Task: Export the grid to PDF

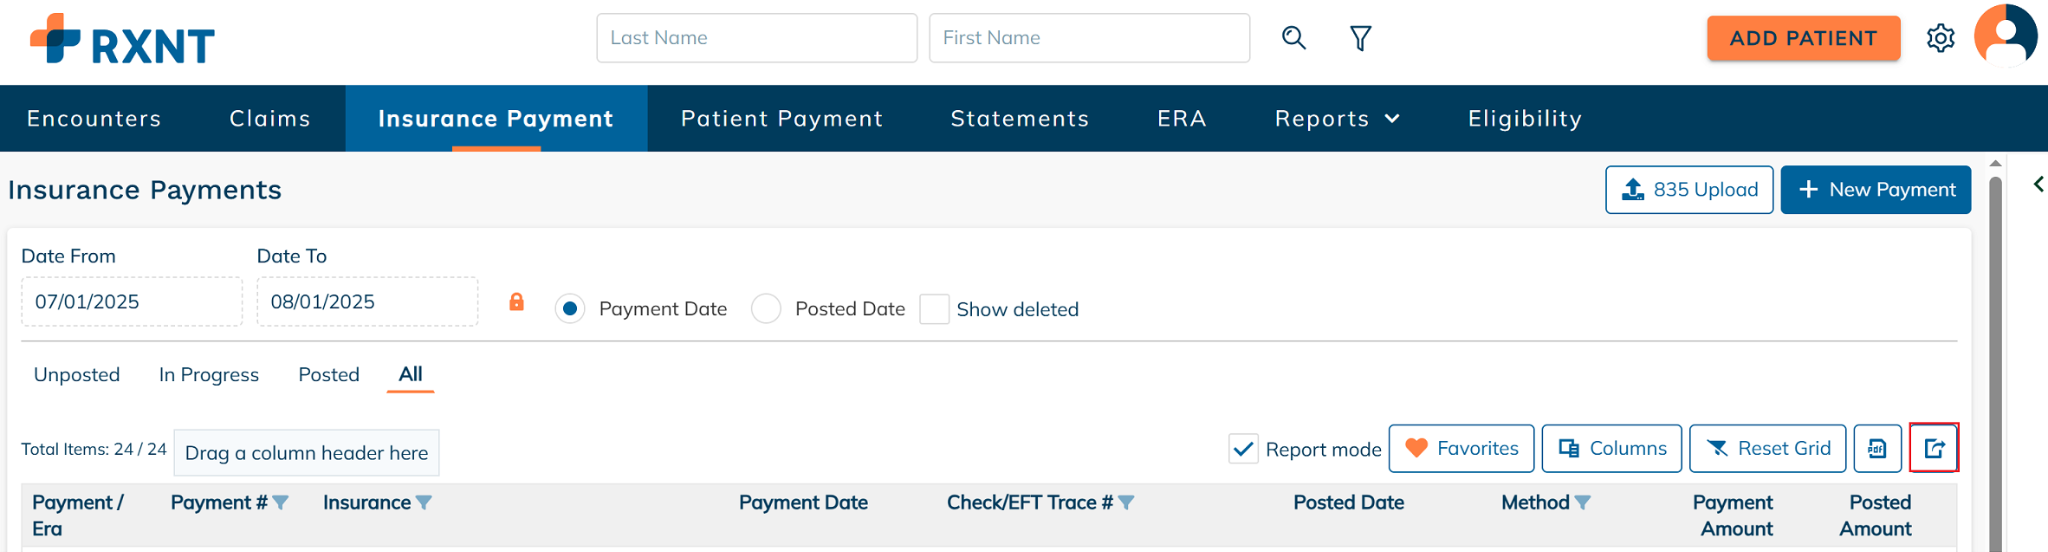Action: (1877, 448)
